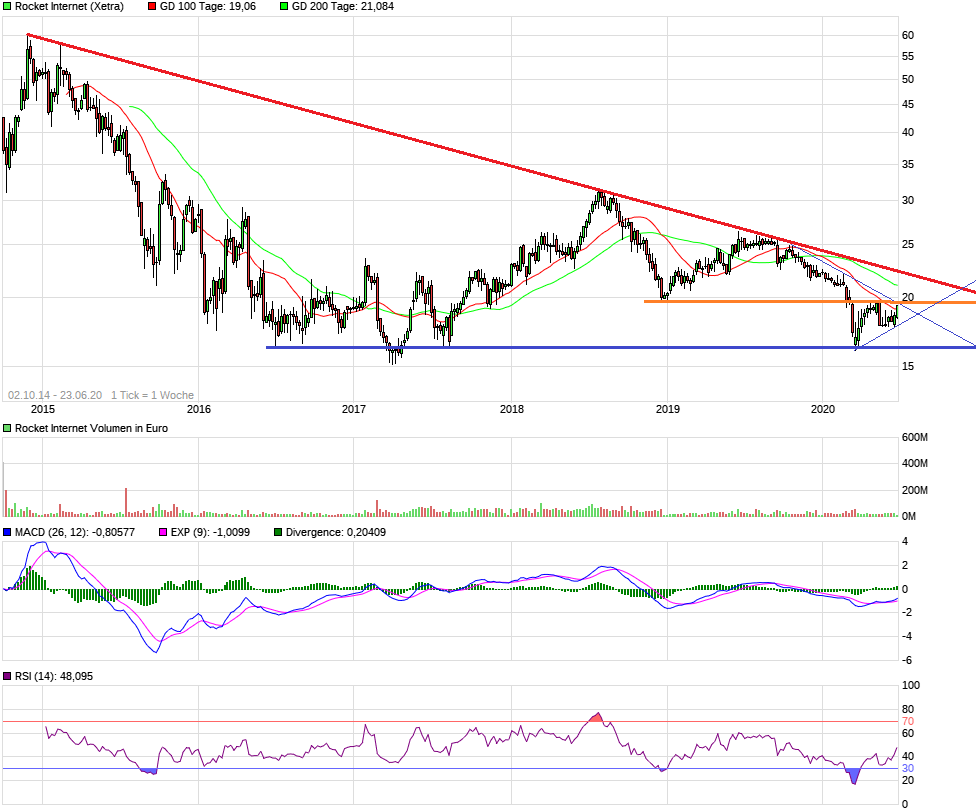
Task: Click the volume axis label 600M
Action: pyautogui.click(x=914, y=438)
